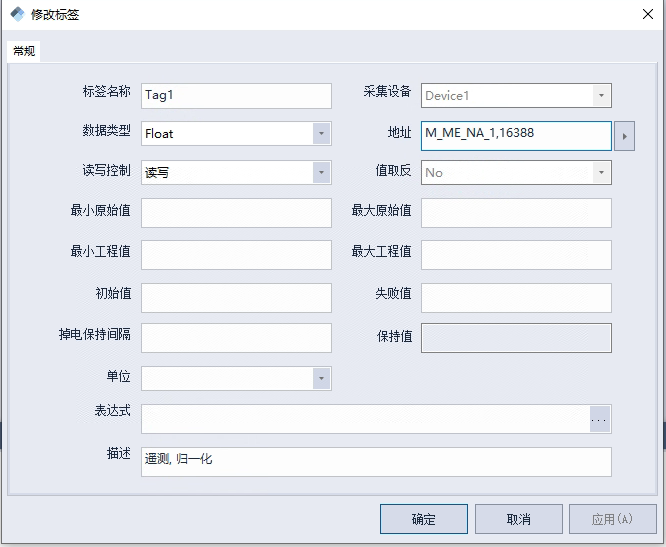
Task: Open expression editor with ellipsis button
Action: [599, 420]
